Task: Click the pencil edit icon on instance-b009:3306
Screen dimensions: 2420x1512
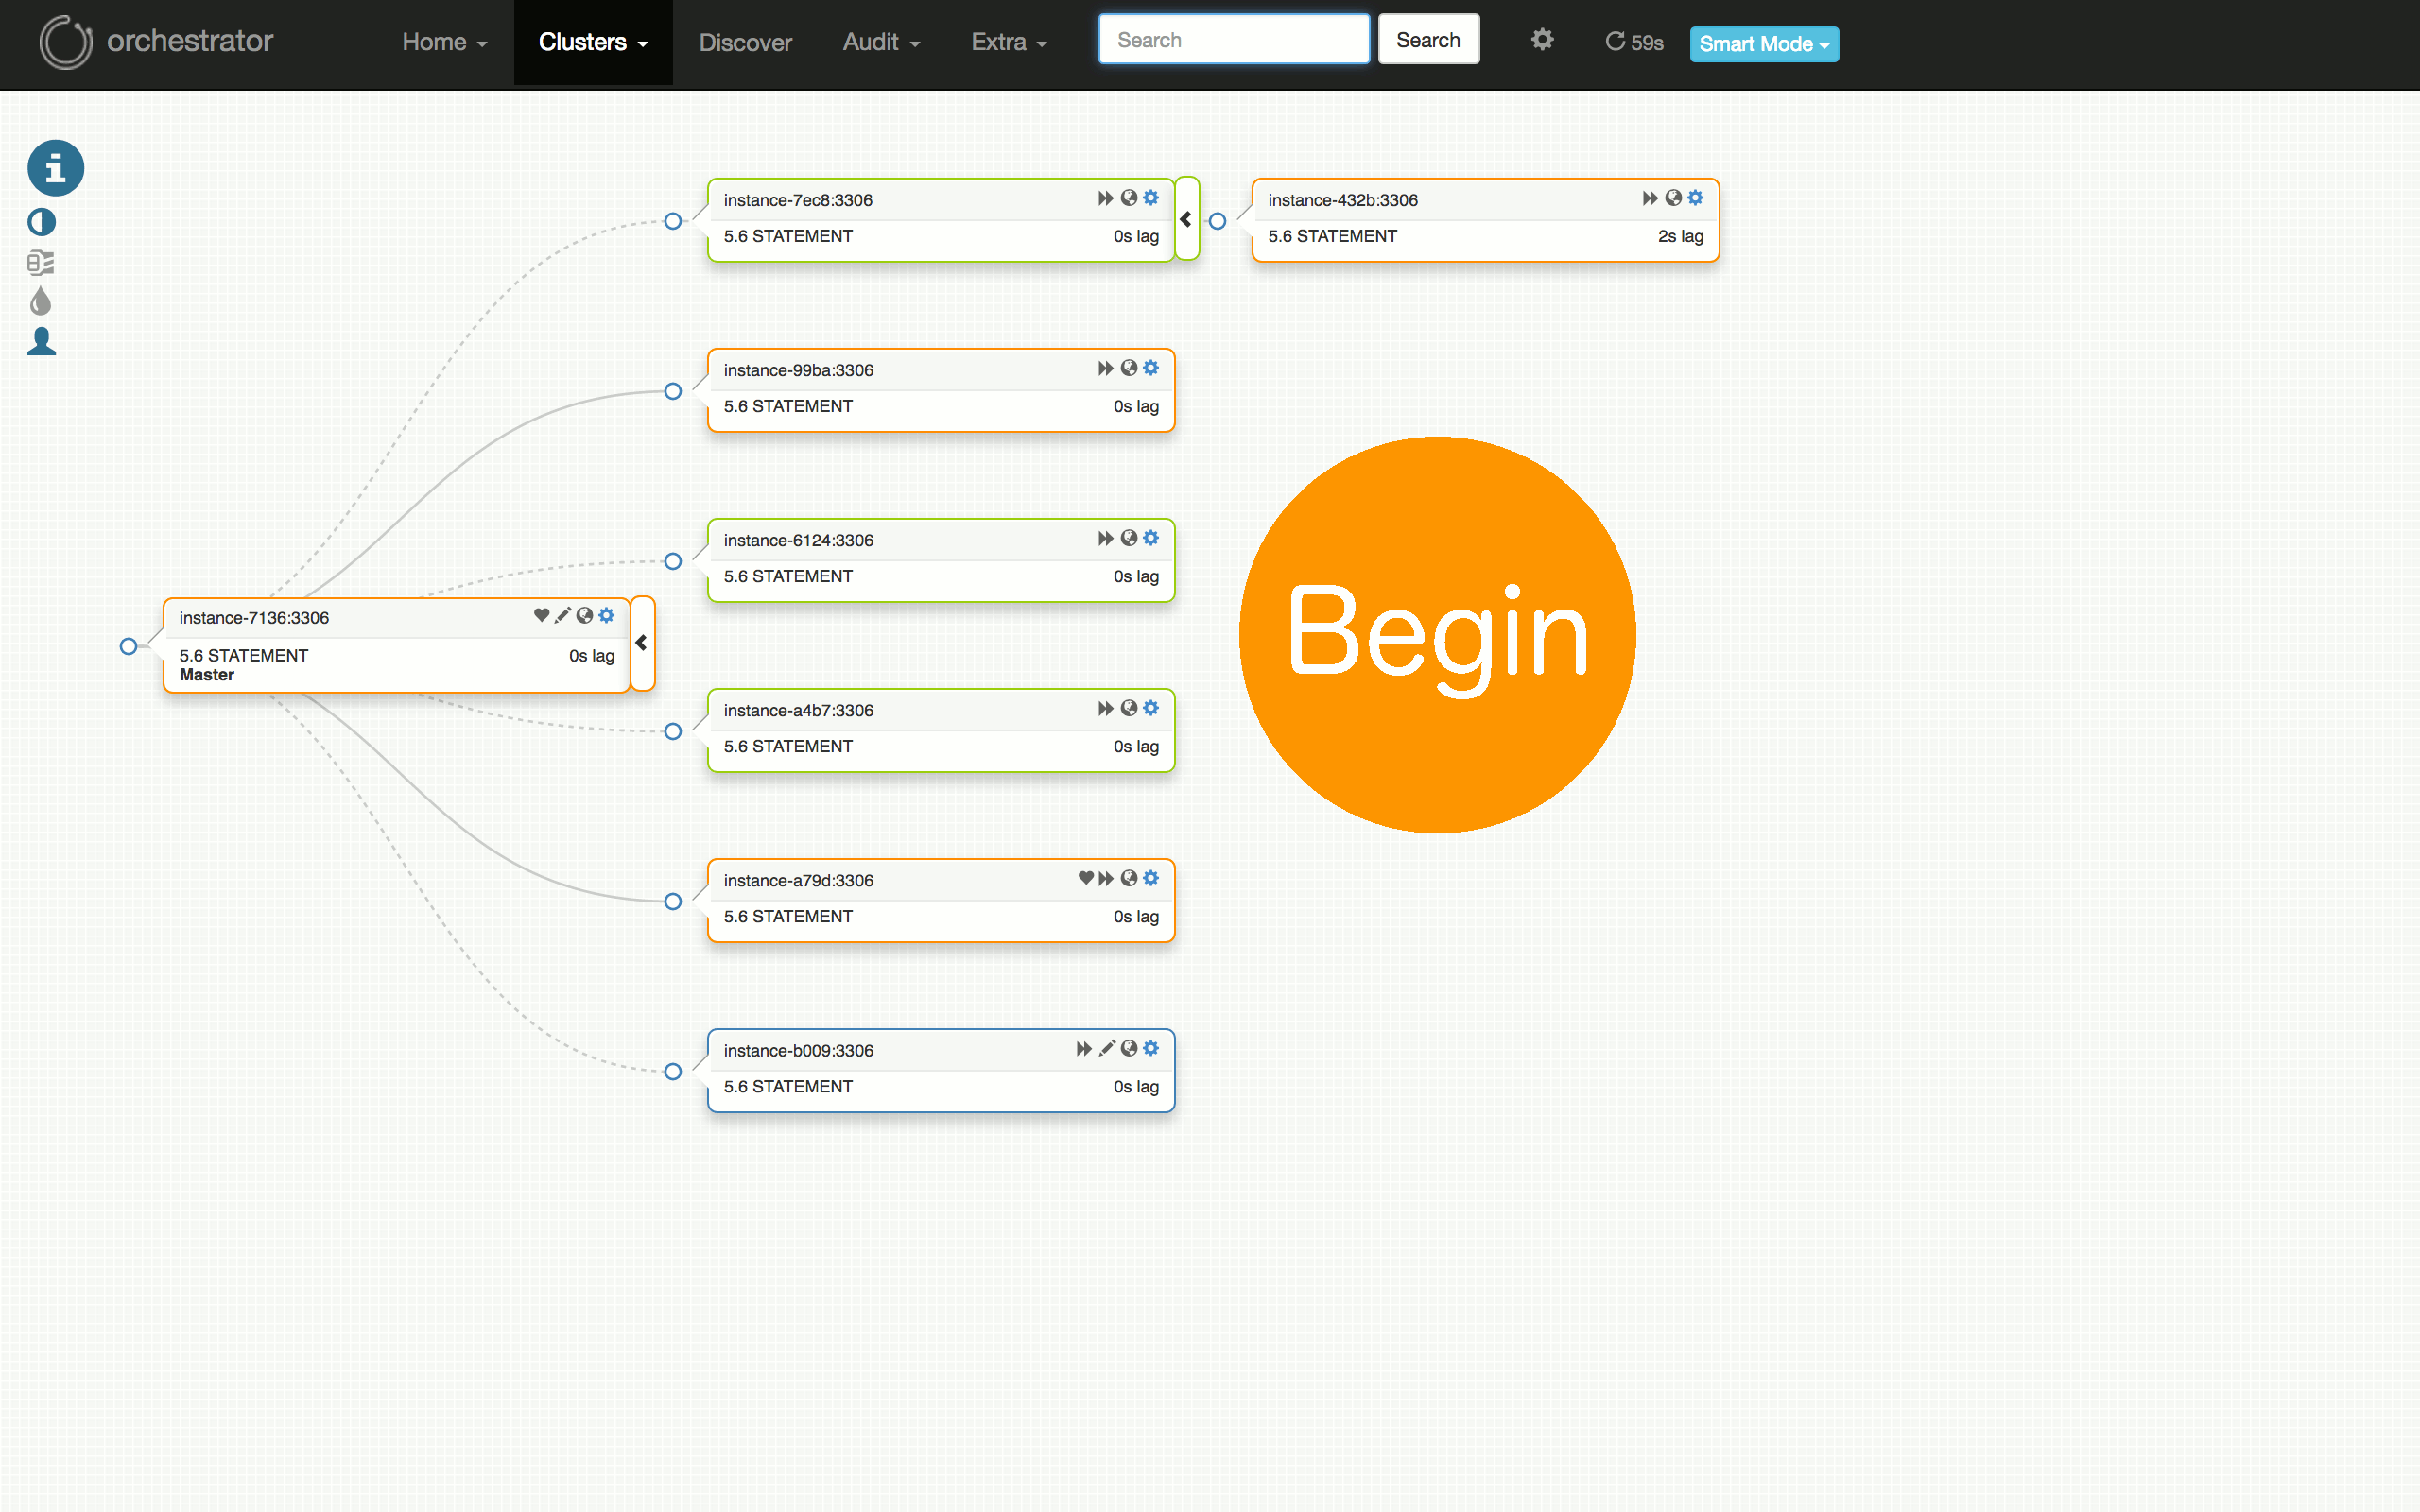Action: [1106, 1048]
